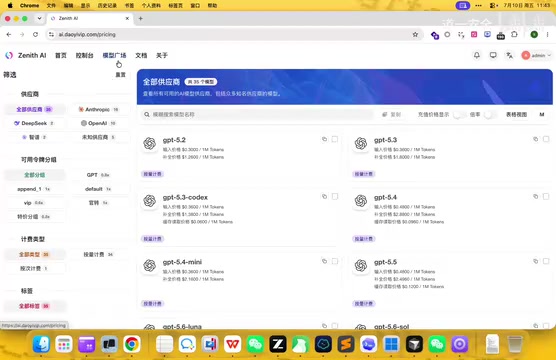The image size is (556, 360).
Task: Toggle the 充值价格显示 switch
Action: tap(459, 115)
